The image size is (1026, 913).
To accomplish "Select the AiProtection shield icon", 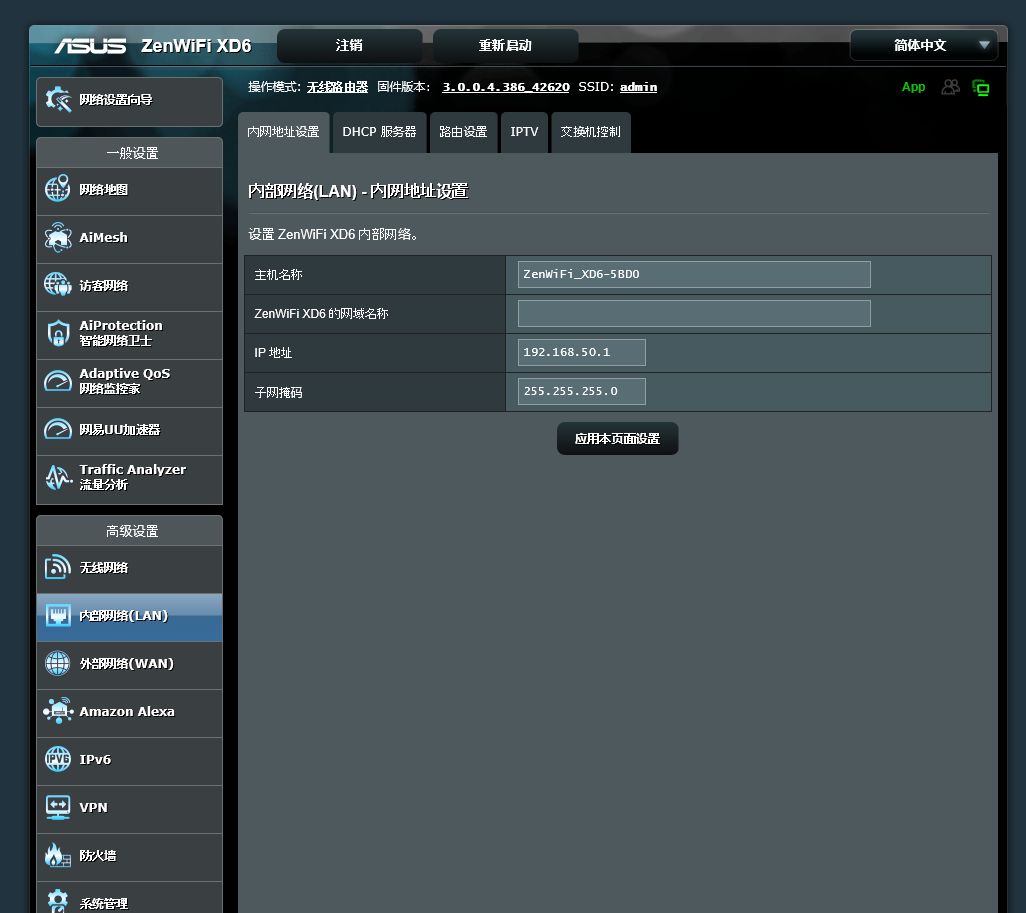I will pos(58,333).
